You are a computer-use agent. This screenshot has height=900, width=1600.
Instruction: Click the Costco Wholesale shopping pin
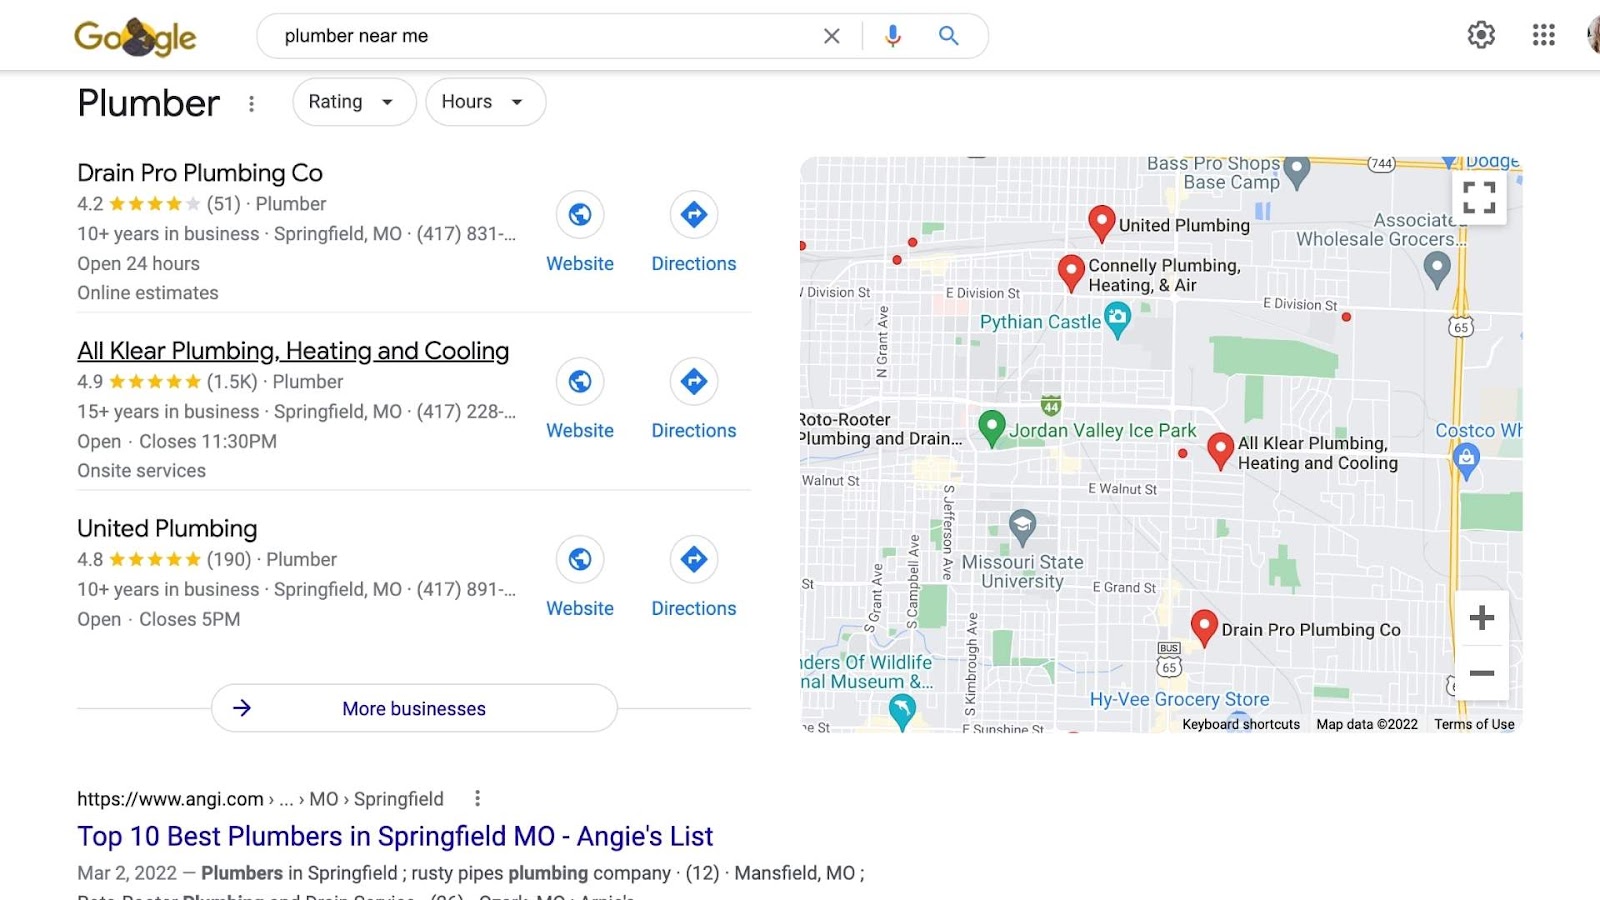coord(1466,461)
